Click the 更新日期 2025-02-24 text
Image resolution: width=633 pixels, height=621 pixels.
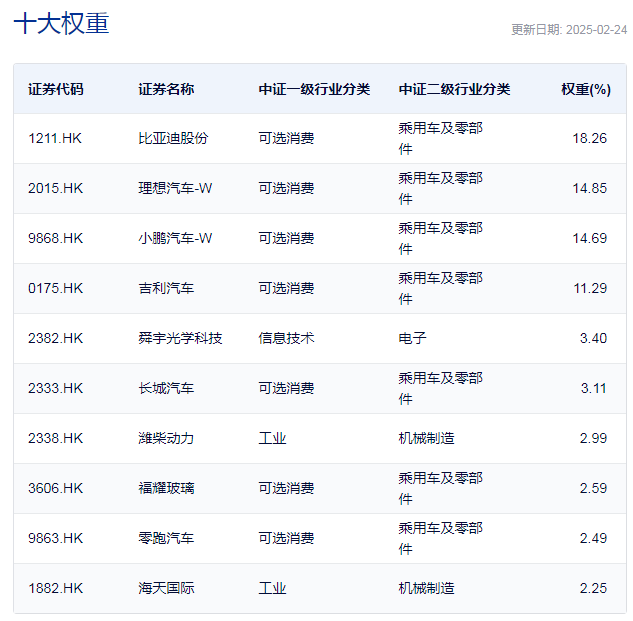point(568,29)
